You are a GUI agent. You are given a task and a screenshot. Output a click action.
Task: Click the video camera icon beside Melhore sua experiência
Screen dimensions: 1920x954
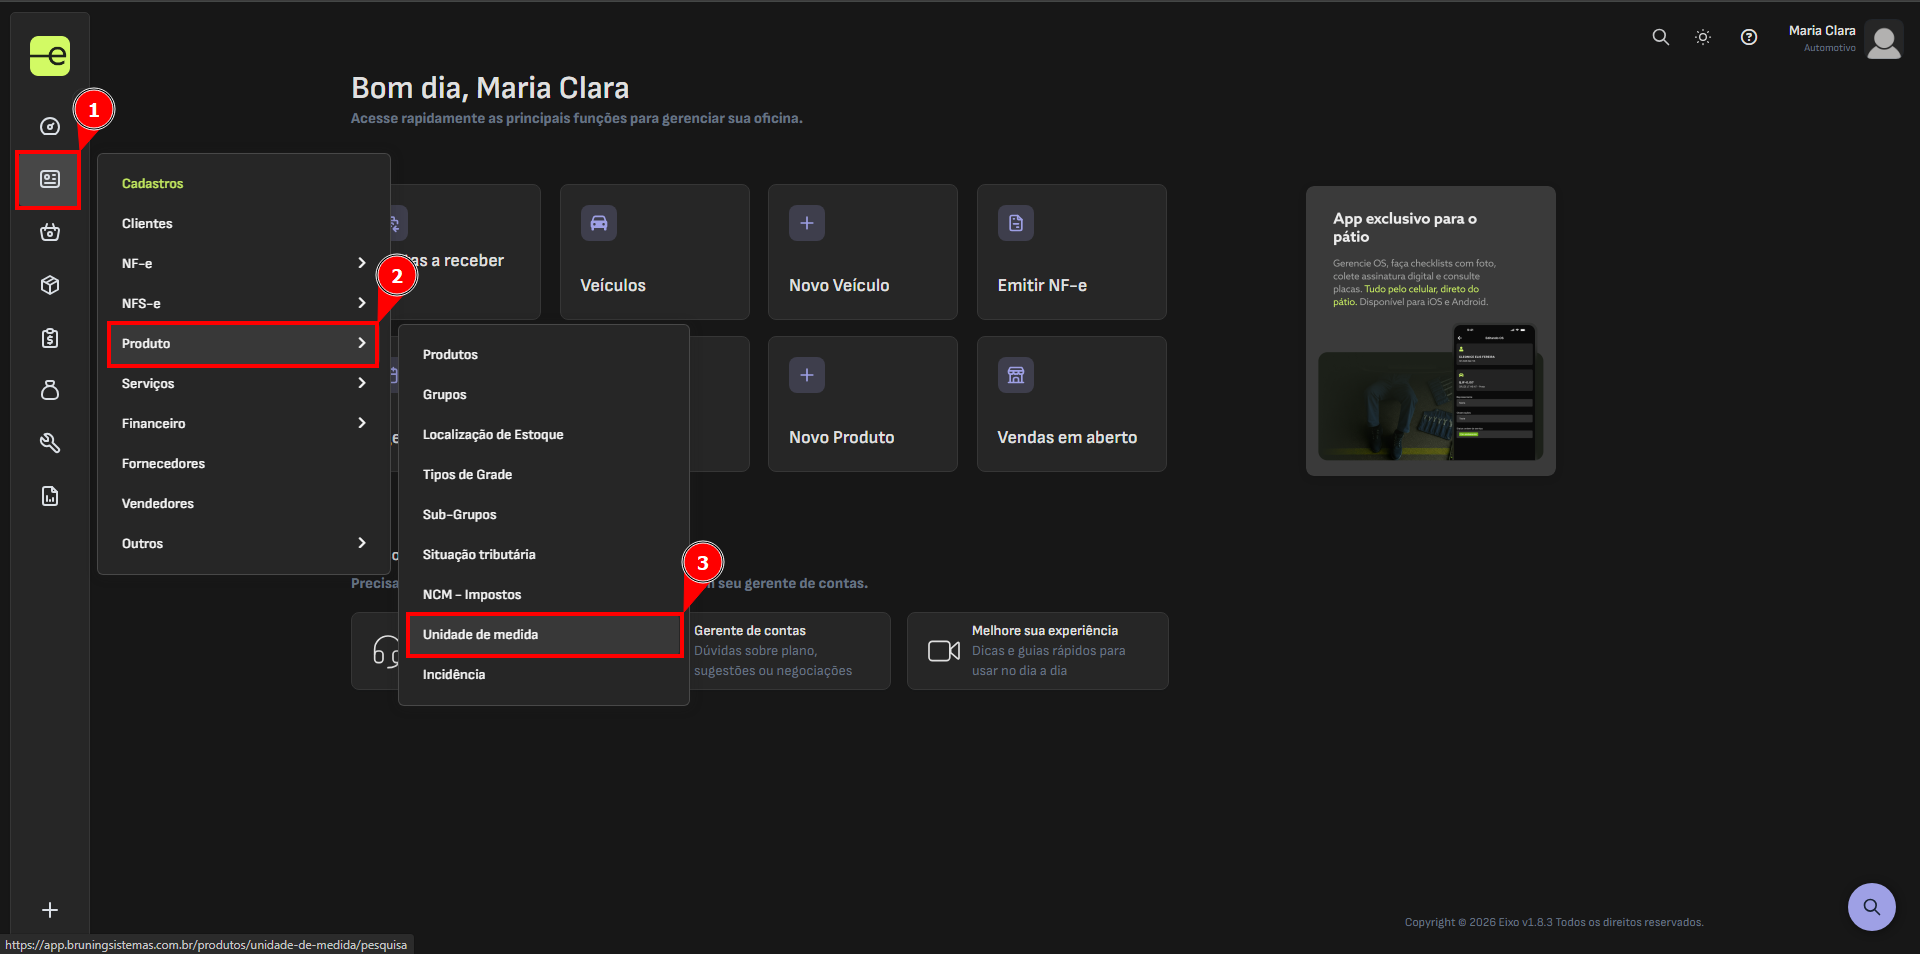point(944,651)
